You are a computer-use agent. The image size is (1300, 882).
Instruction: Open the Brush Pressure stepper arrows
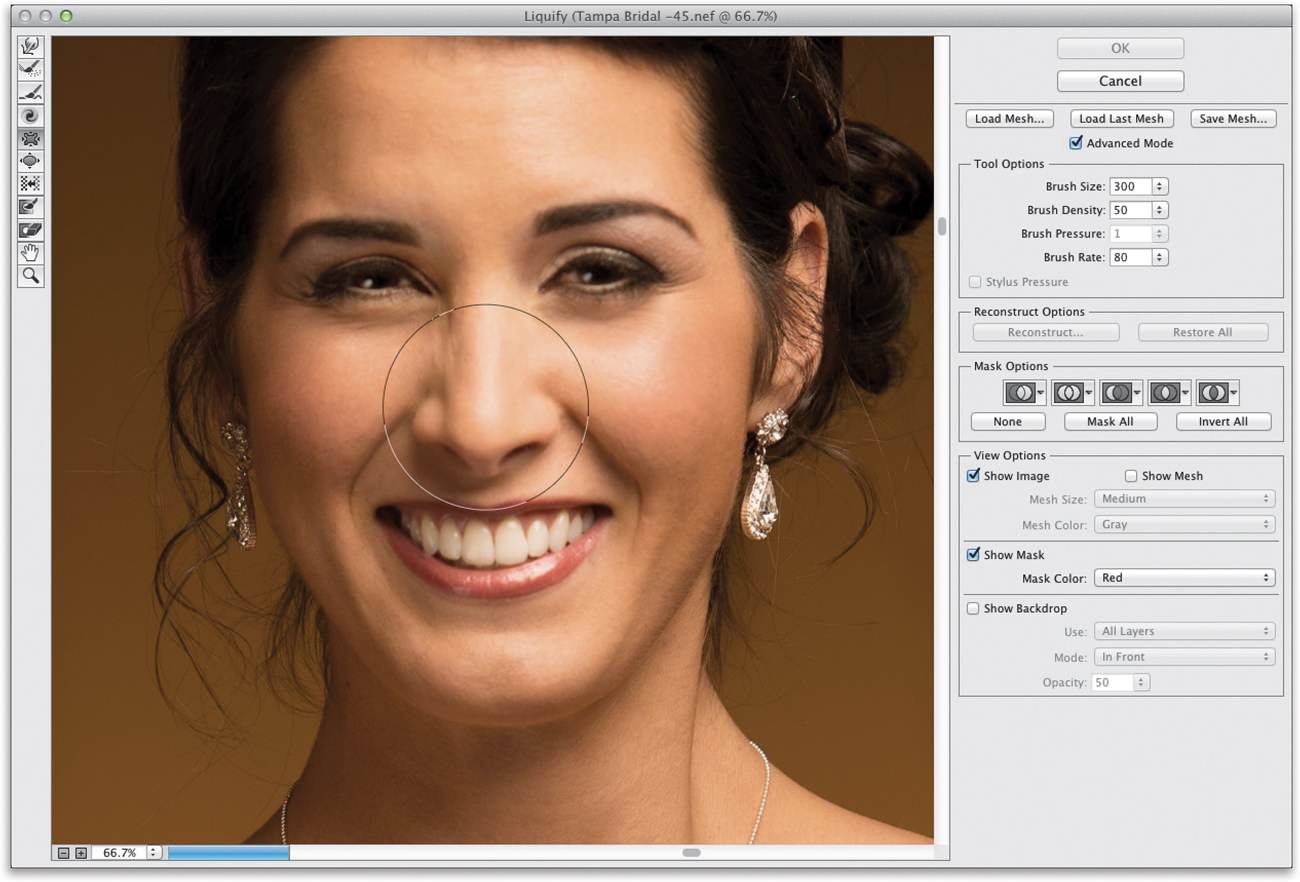(x=1160, y=234)
